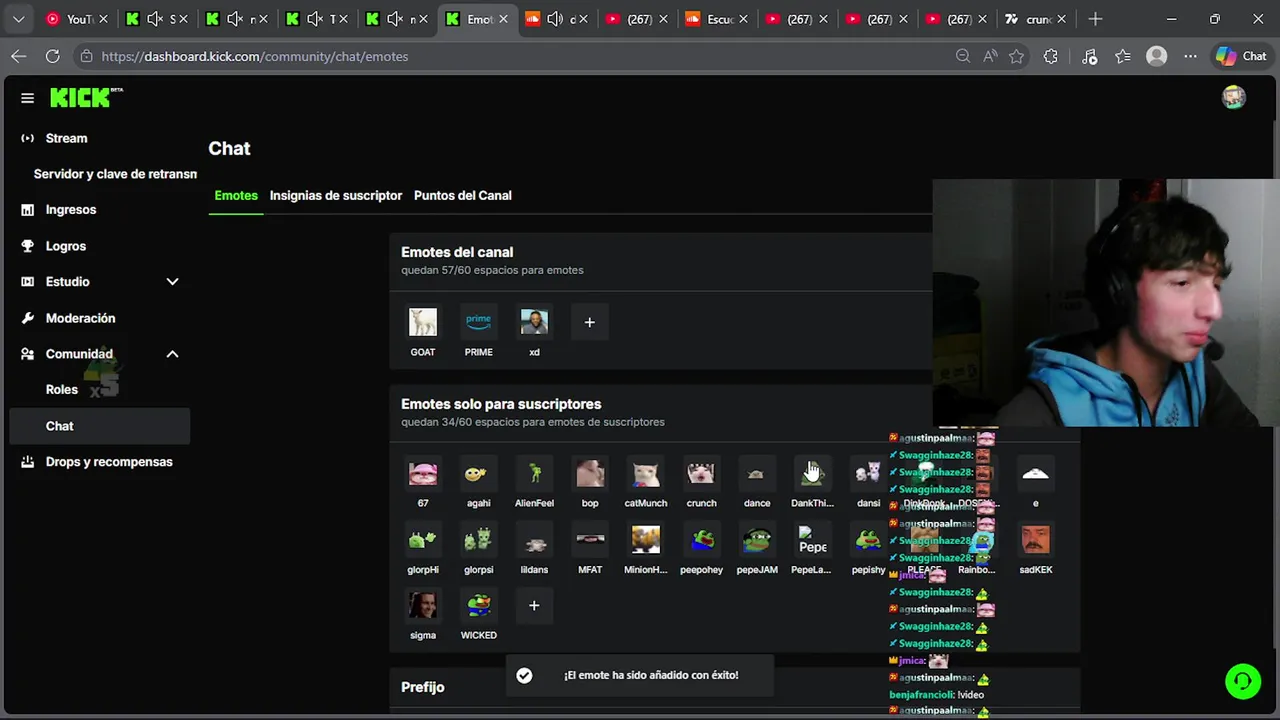Select the dance emote
1280x720 pixels.
757,473
